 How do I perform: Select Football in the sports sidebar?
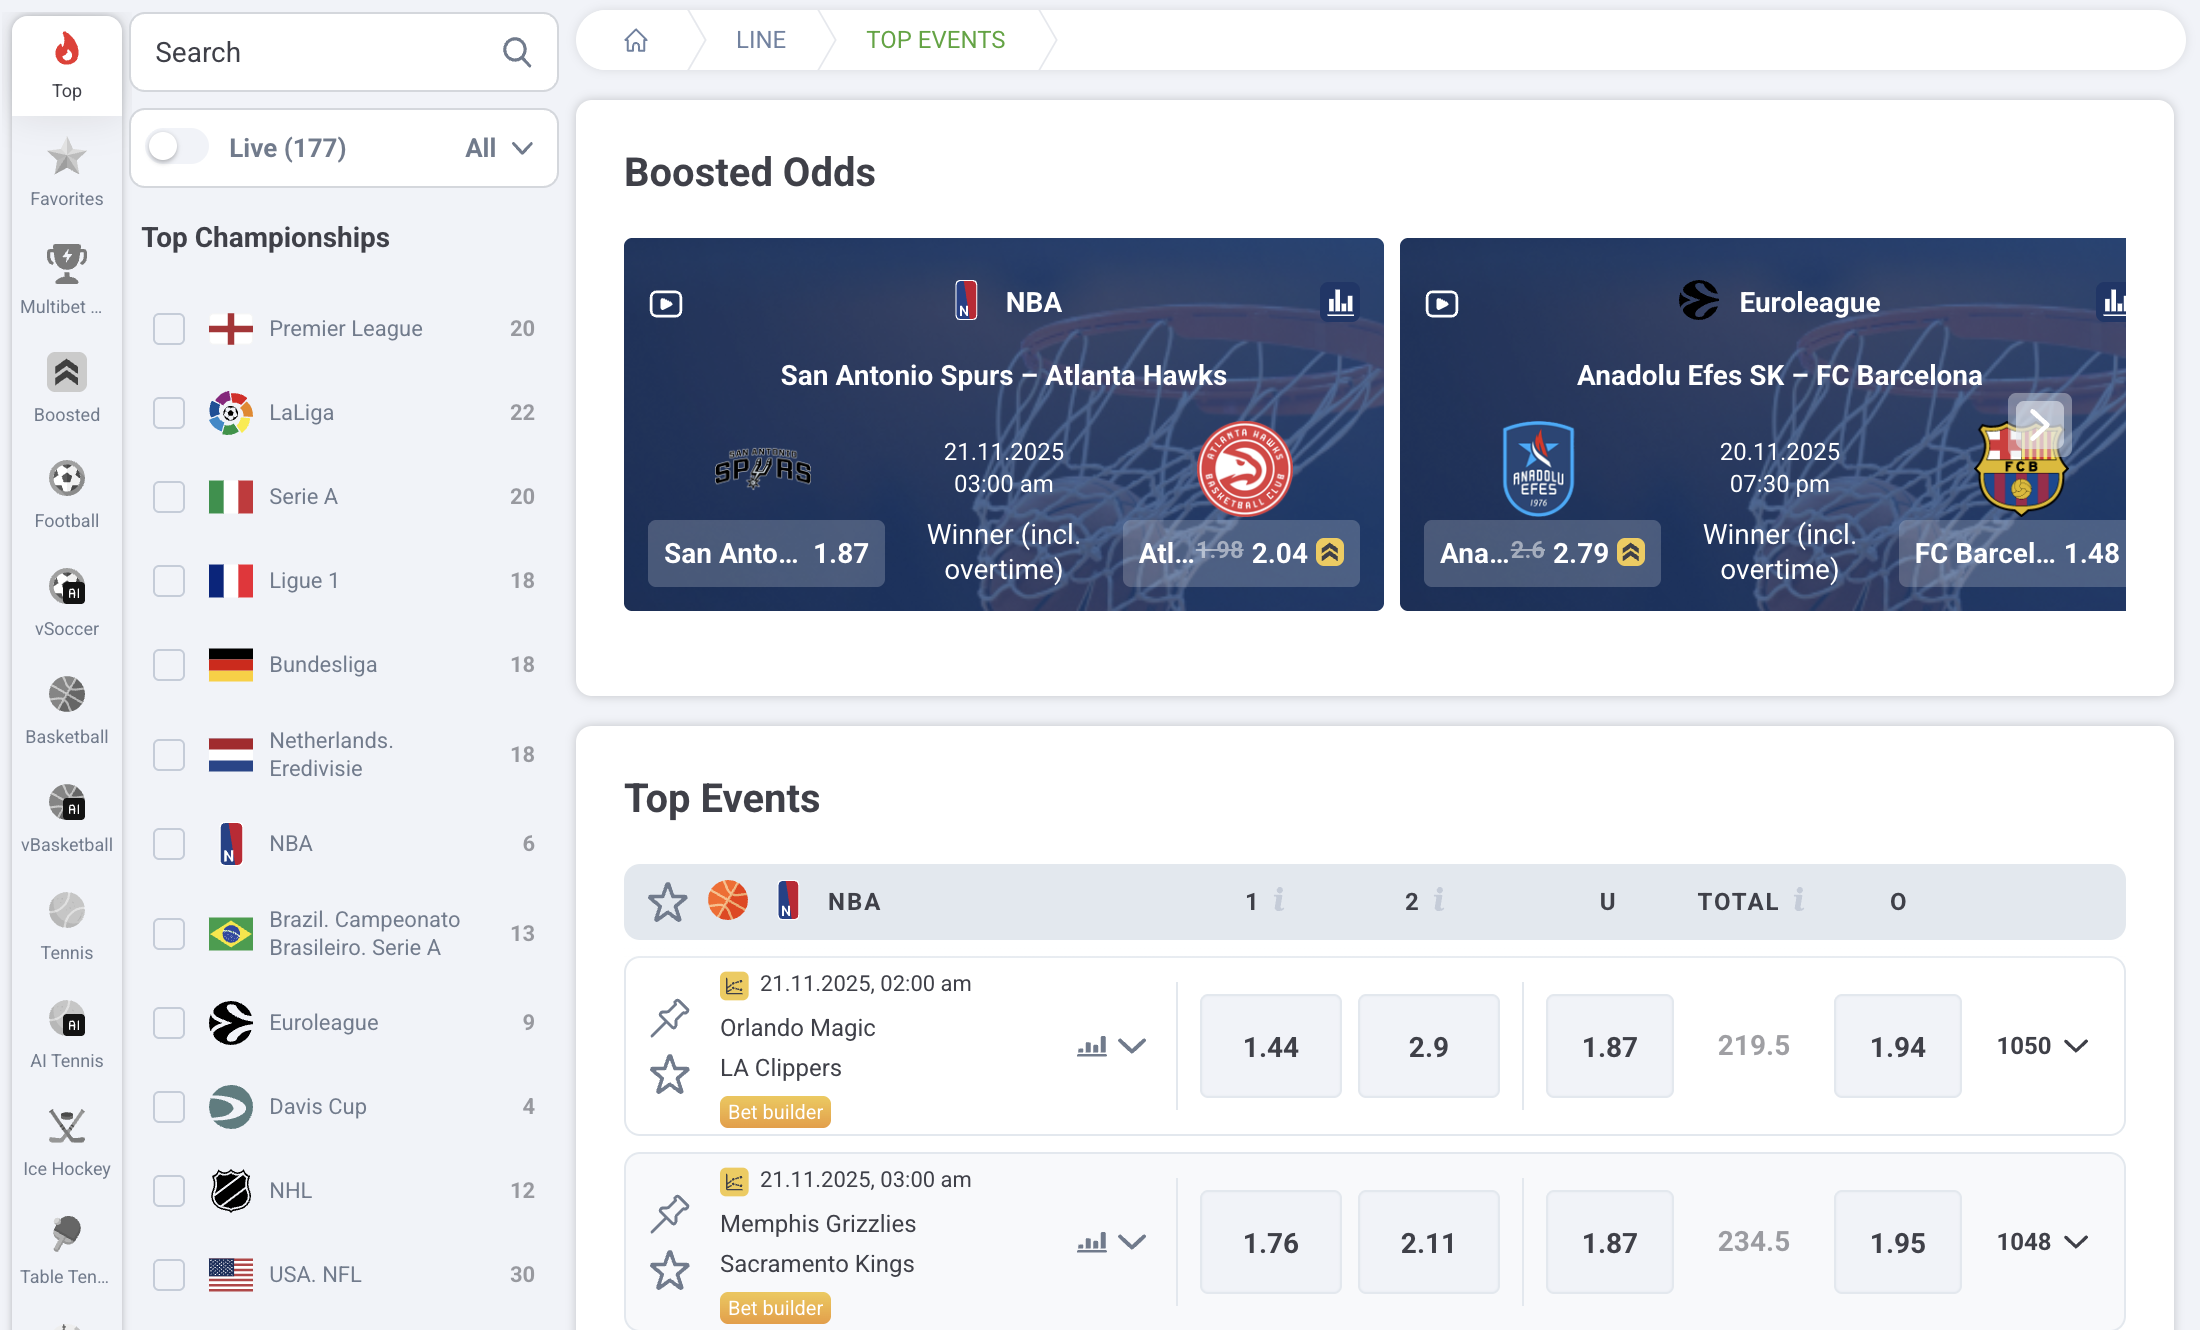[67, 495]
